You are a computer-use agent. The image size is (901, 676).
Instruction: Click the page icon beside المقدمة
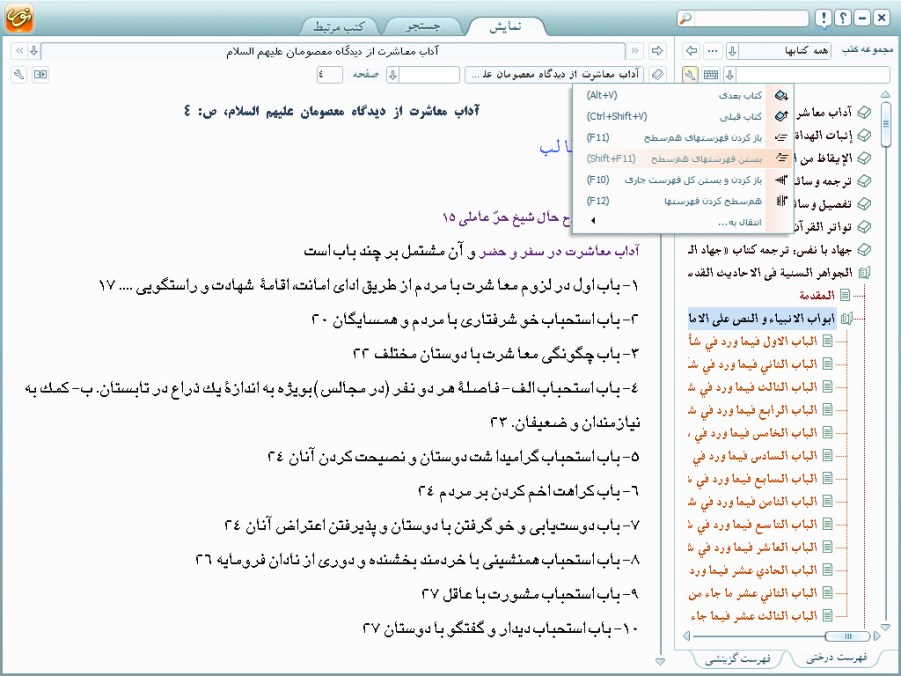coord(845,295)
